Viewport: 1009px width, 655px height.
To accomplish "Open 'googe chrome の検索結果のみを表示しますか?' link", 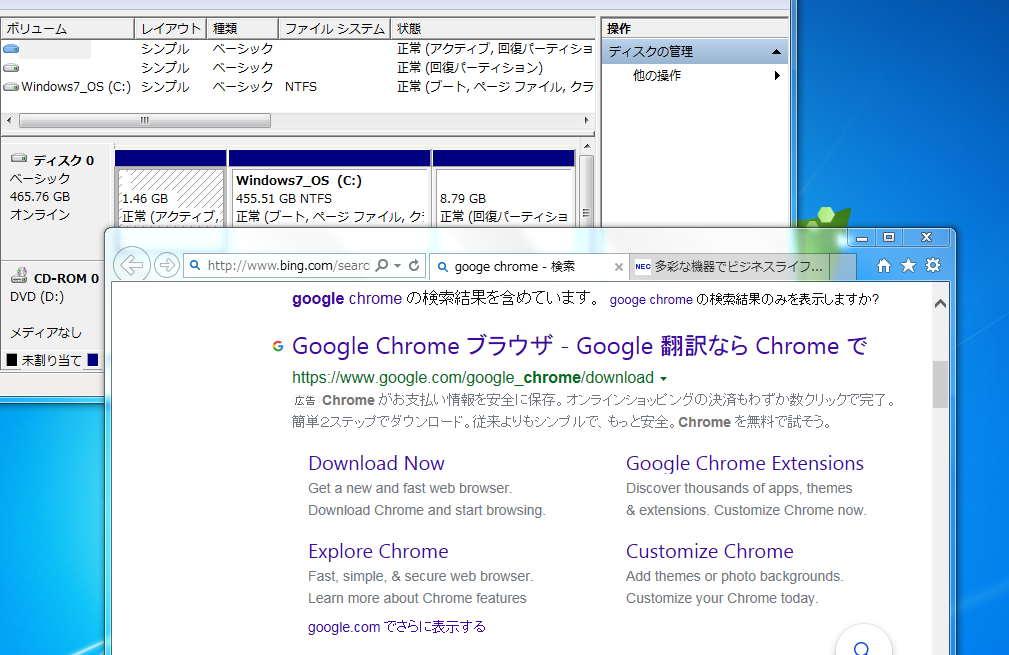I will tap(744, 299).
